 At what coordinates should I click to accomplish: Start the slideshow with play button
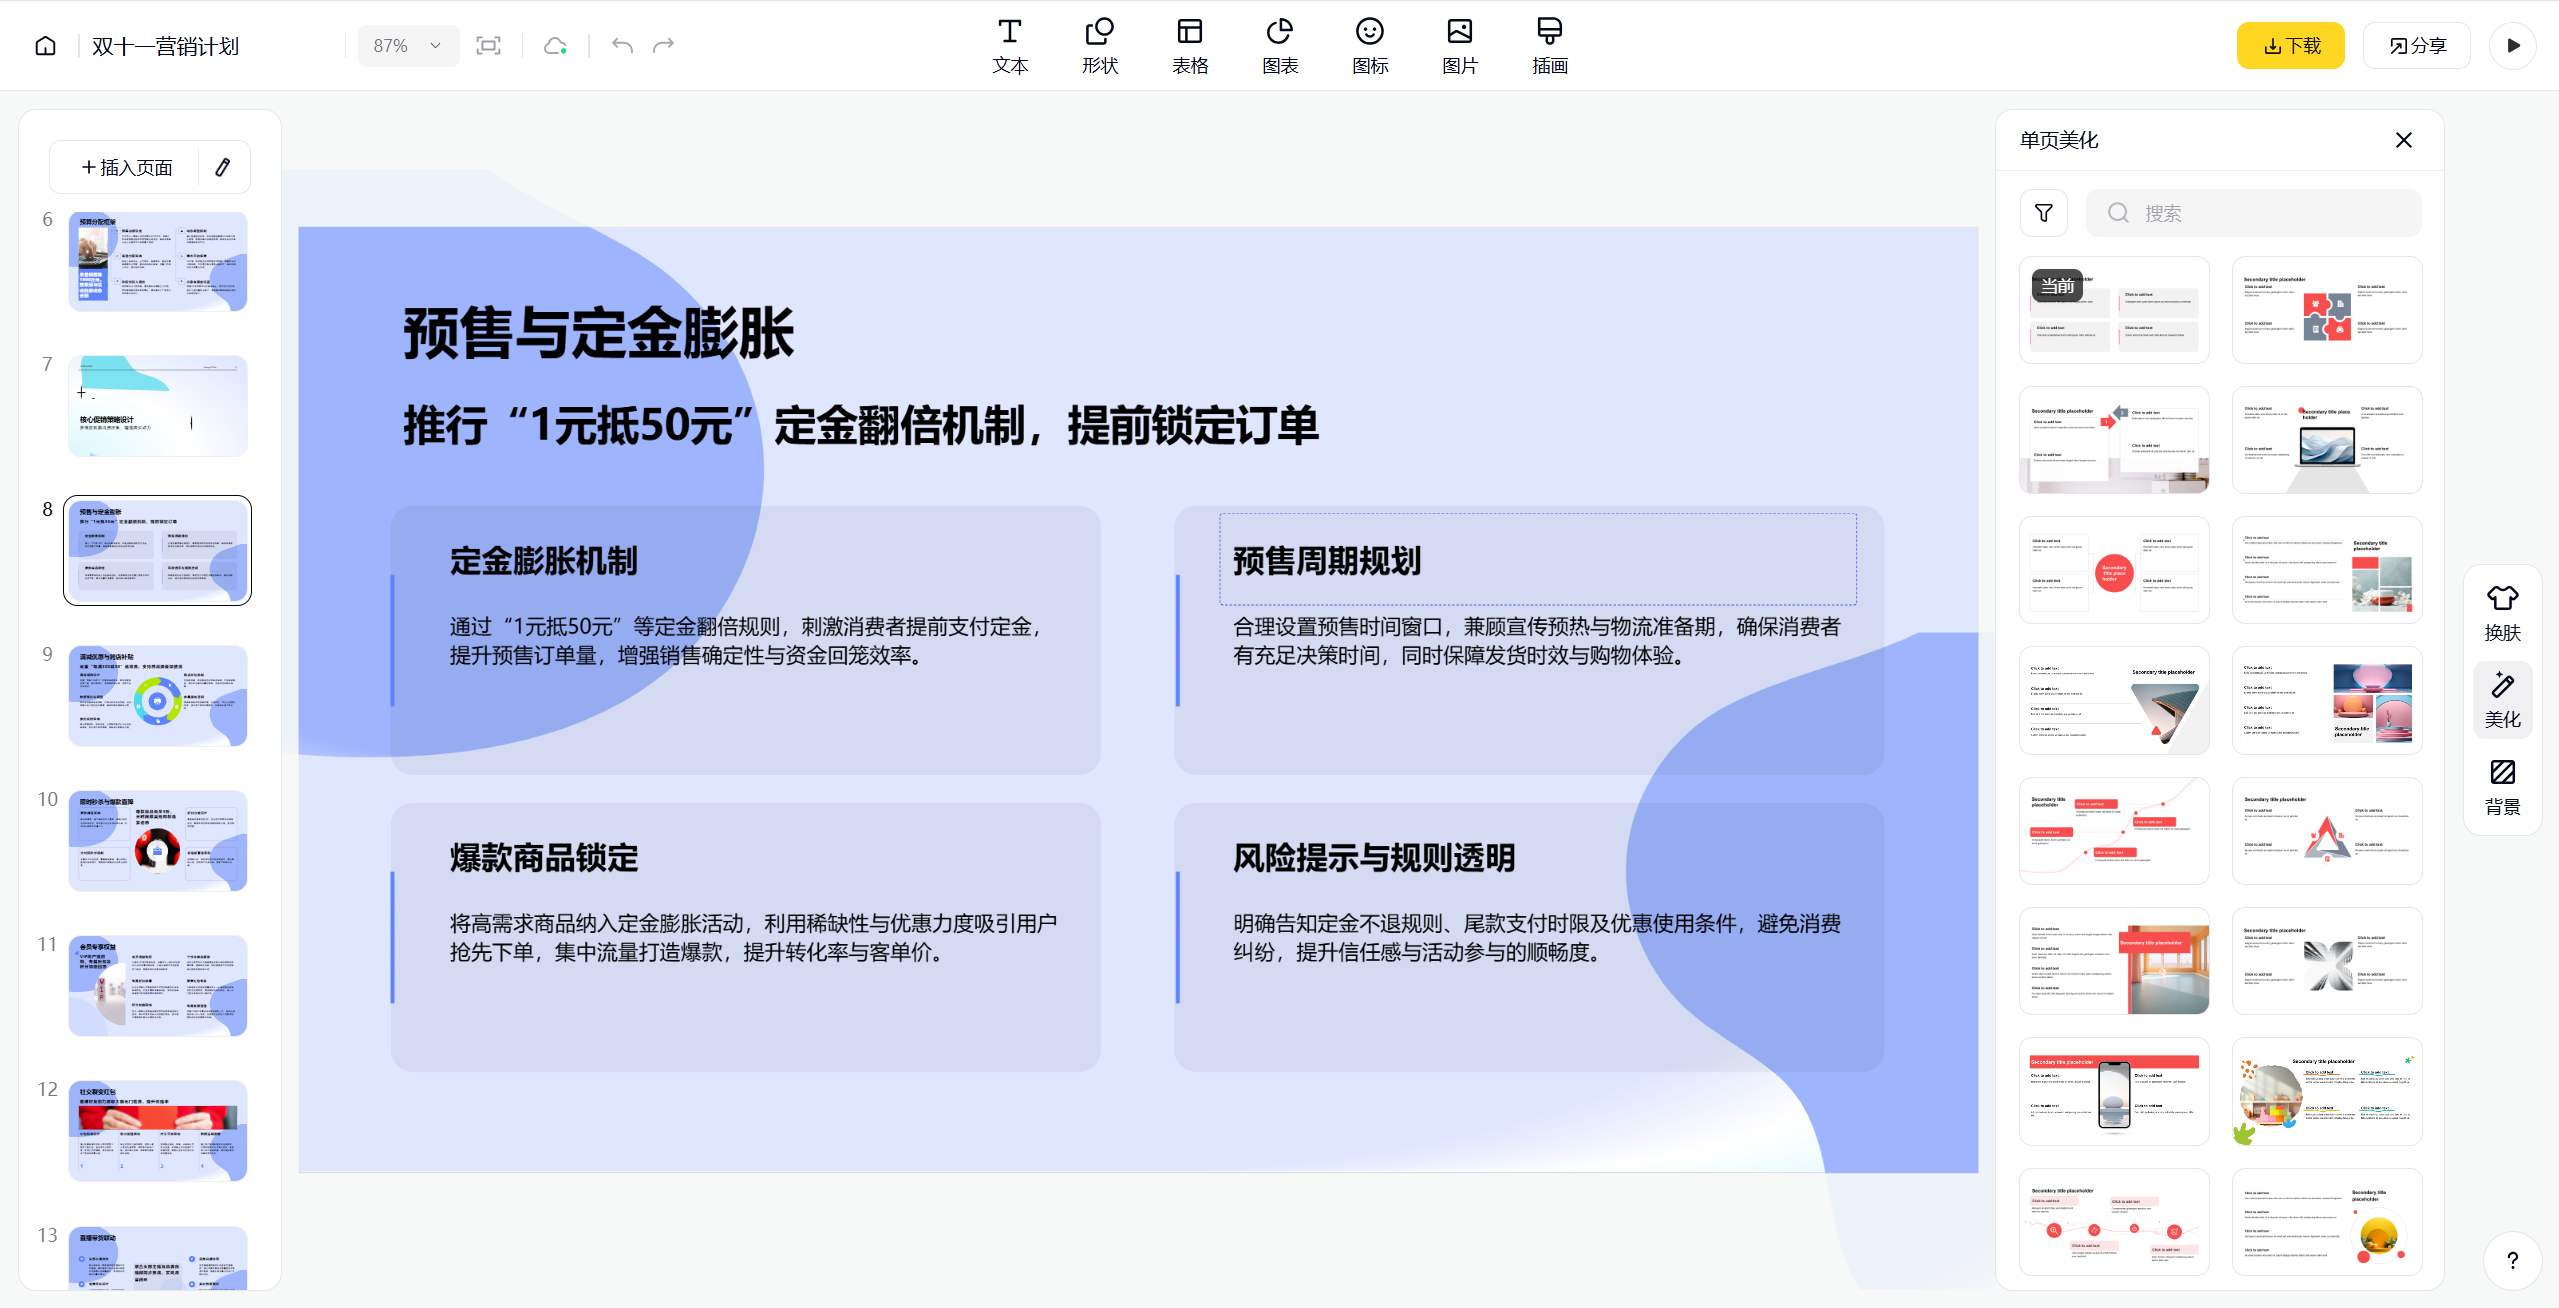pyautogui.click(x=2513, y=46)
